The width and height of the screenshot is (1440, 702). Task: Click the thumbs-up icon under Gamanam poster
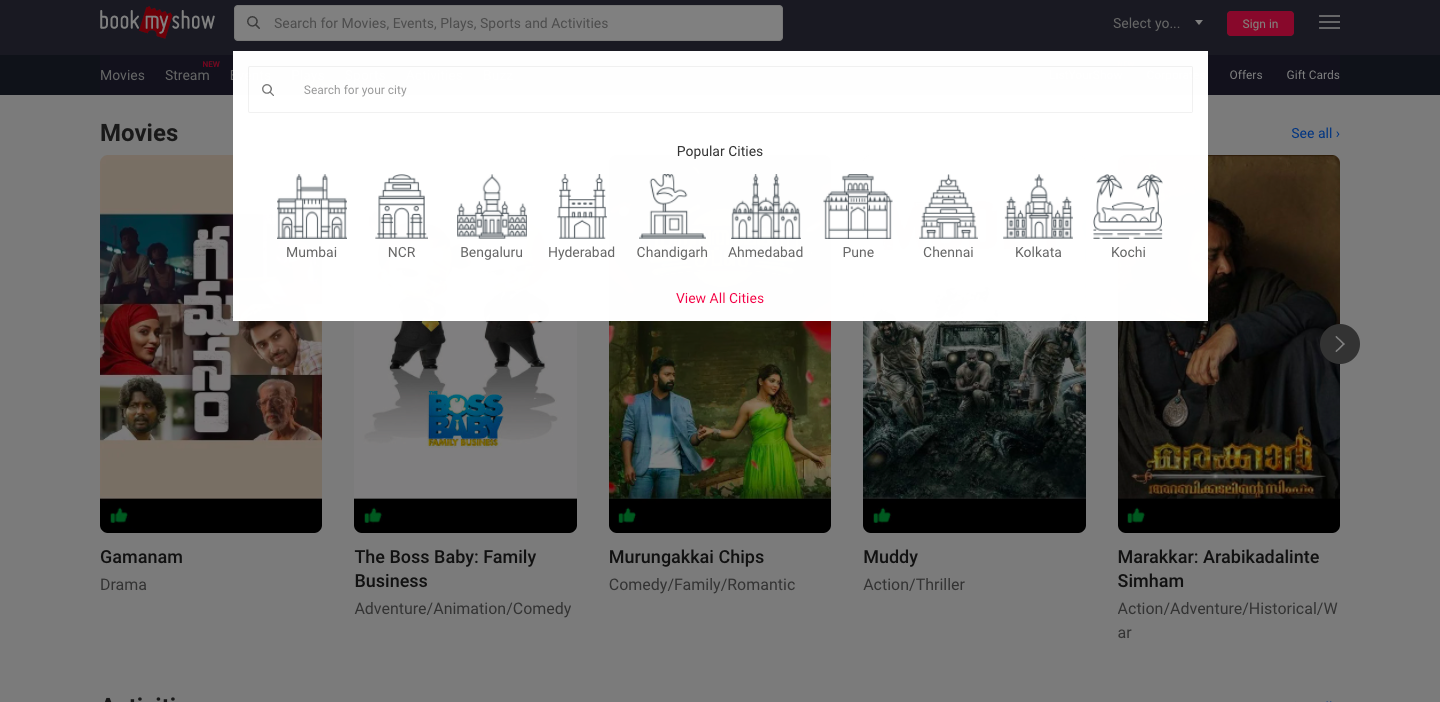click(119, 516)
